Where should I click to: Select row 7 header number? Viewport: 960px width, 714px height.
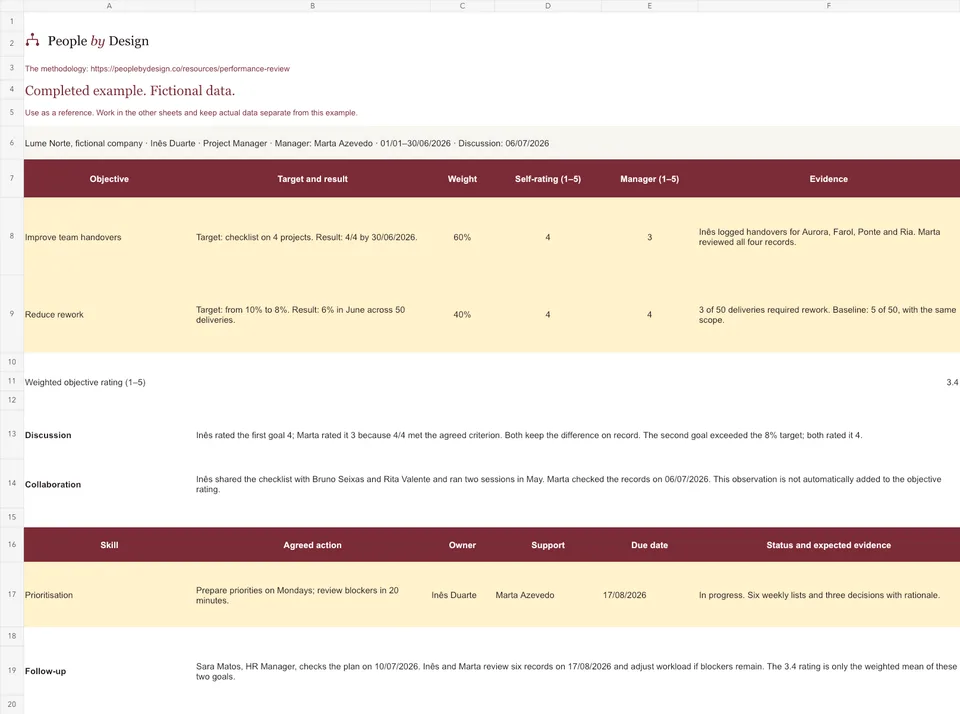[x=12, y=178]
